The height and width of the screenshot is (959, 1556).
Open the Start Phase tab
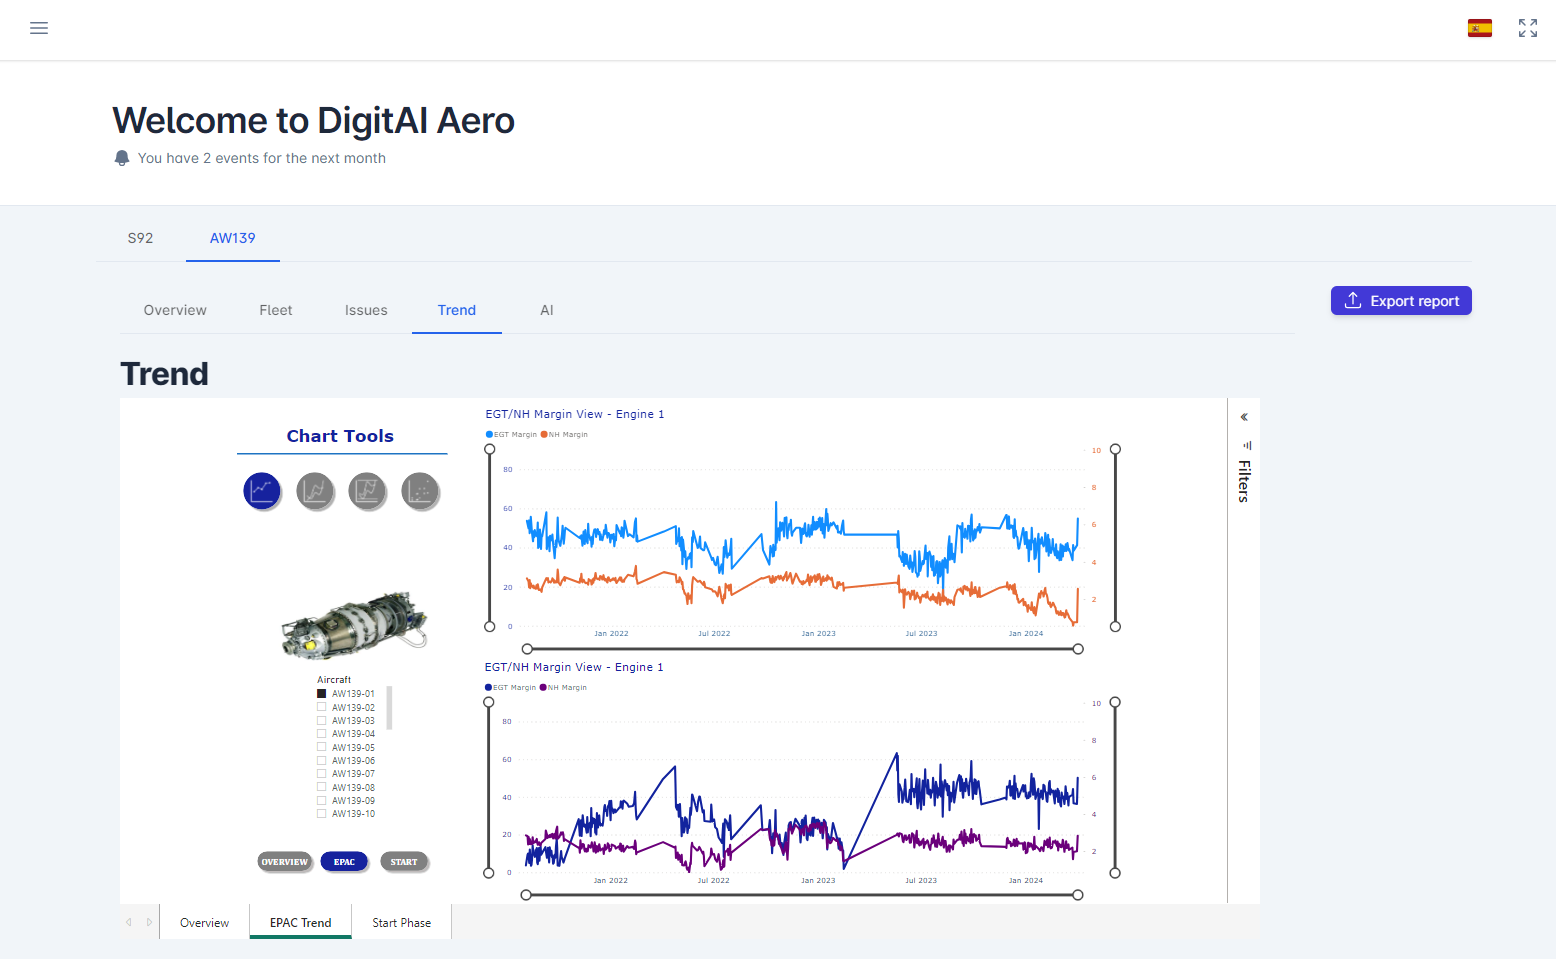401,921
